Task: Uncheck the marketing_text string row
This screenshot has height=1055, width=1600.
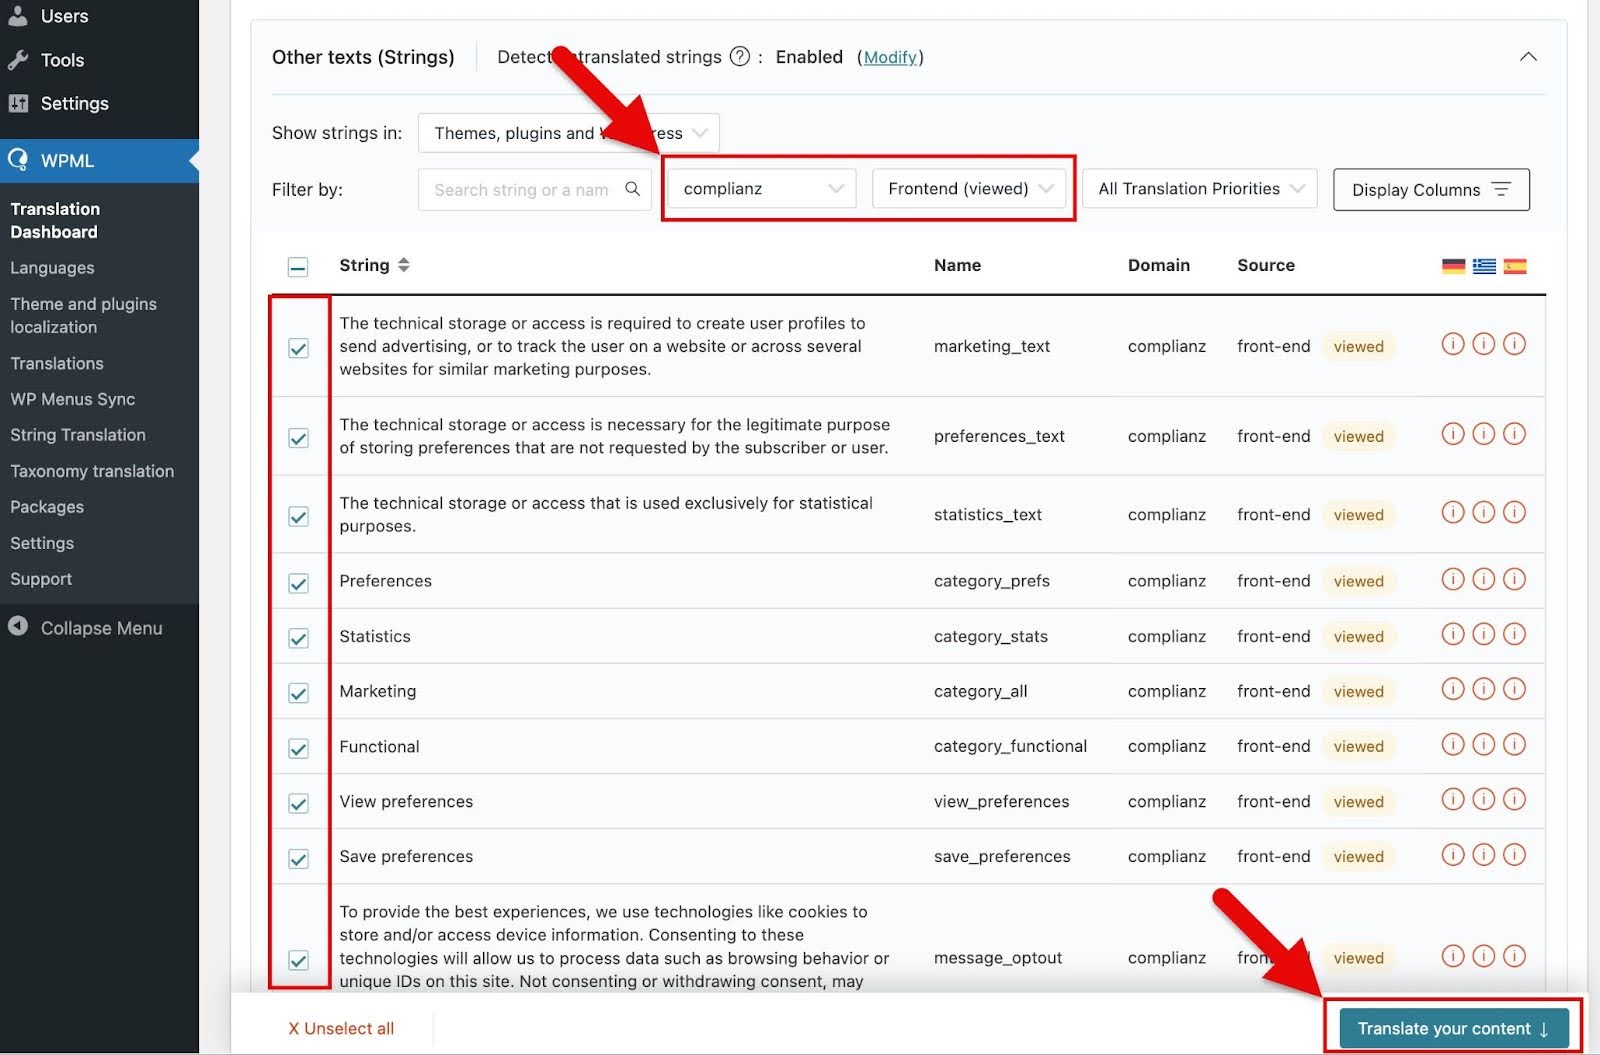Action: [x=298, y=348]
